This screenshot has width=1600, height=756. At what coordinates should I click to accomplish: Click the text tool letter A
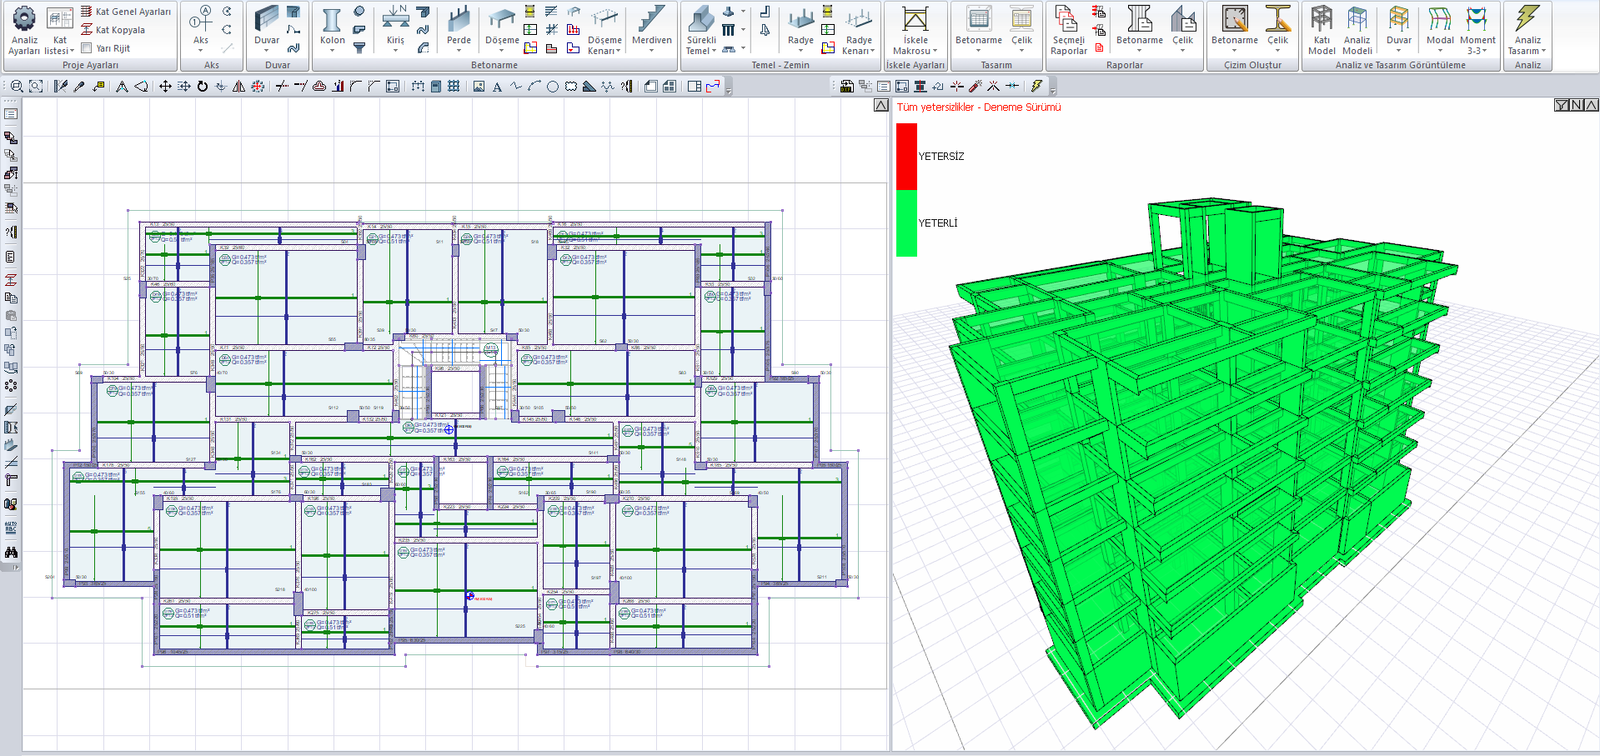click(497, 87)
